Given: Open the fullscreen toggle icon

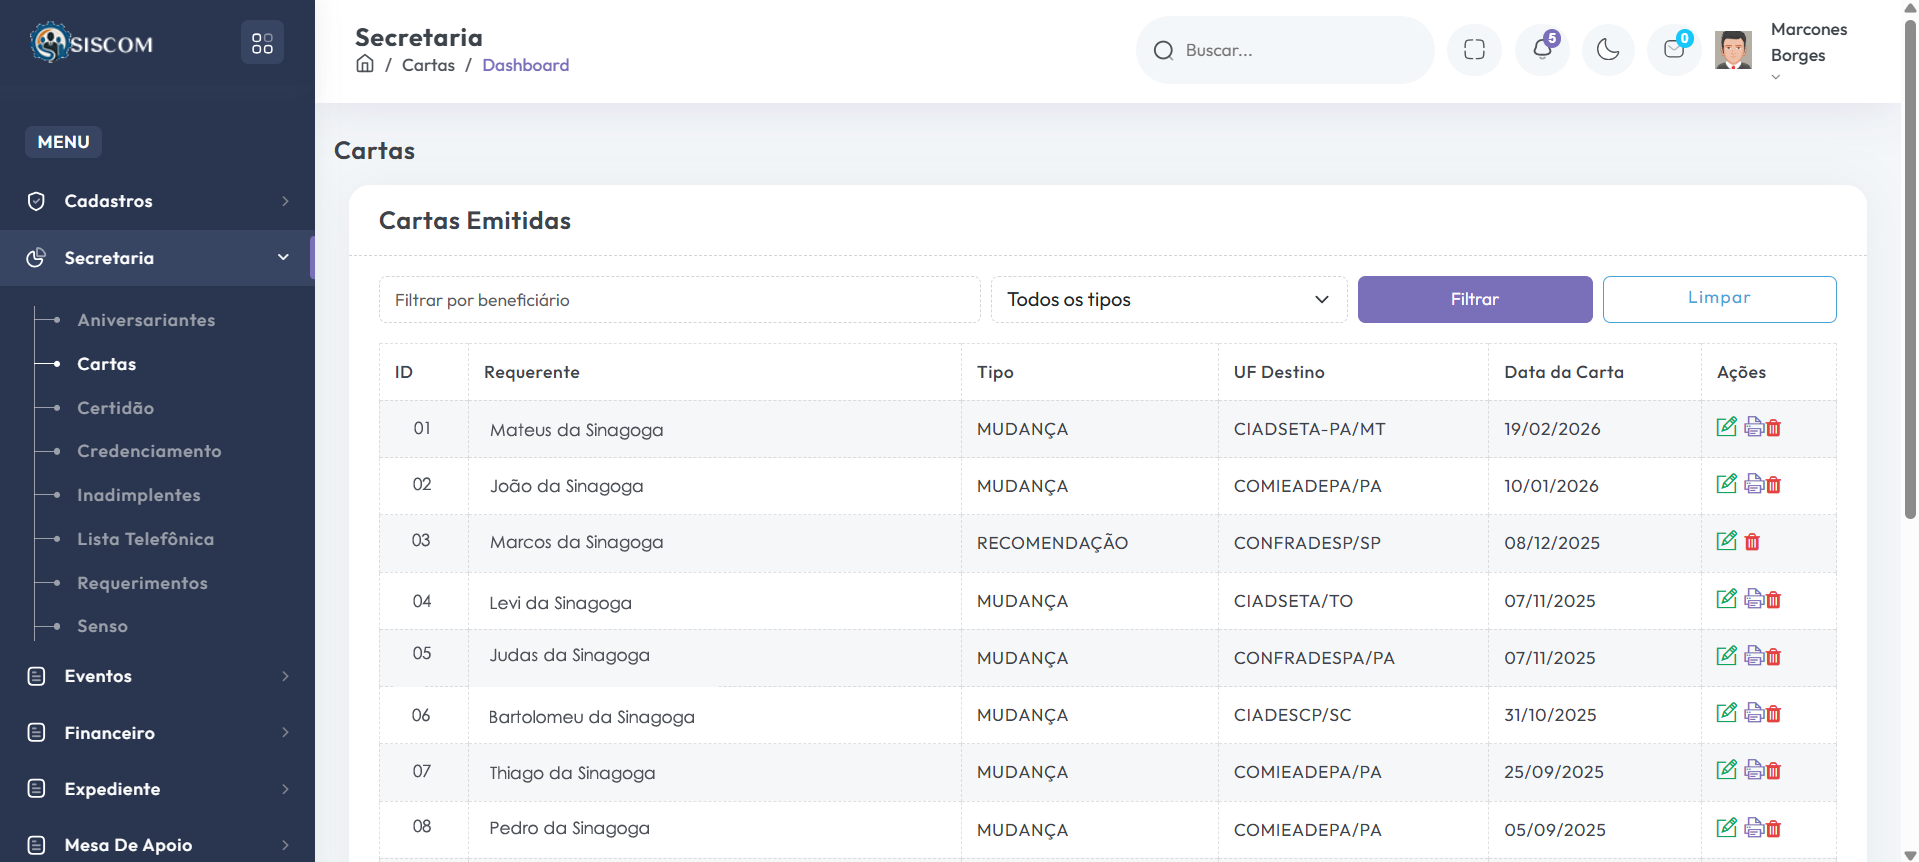Looking at the screenshot, I should point(1474,50).
